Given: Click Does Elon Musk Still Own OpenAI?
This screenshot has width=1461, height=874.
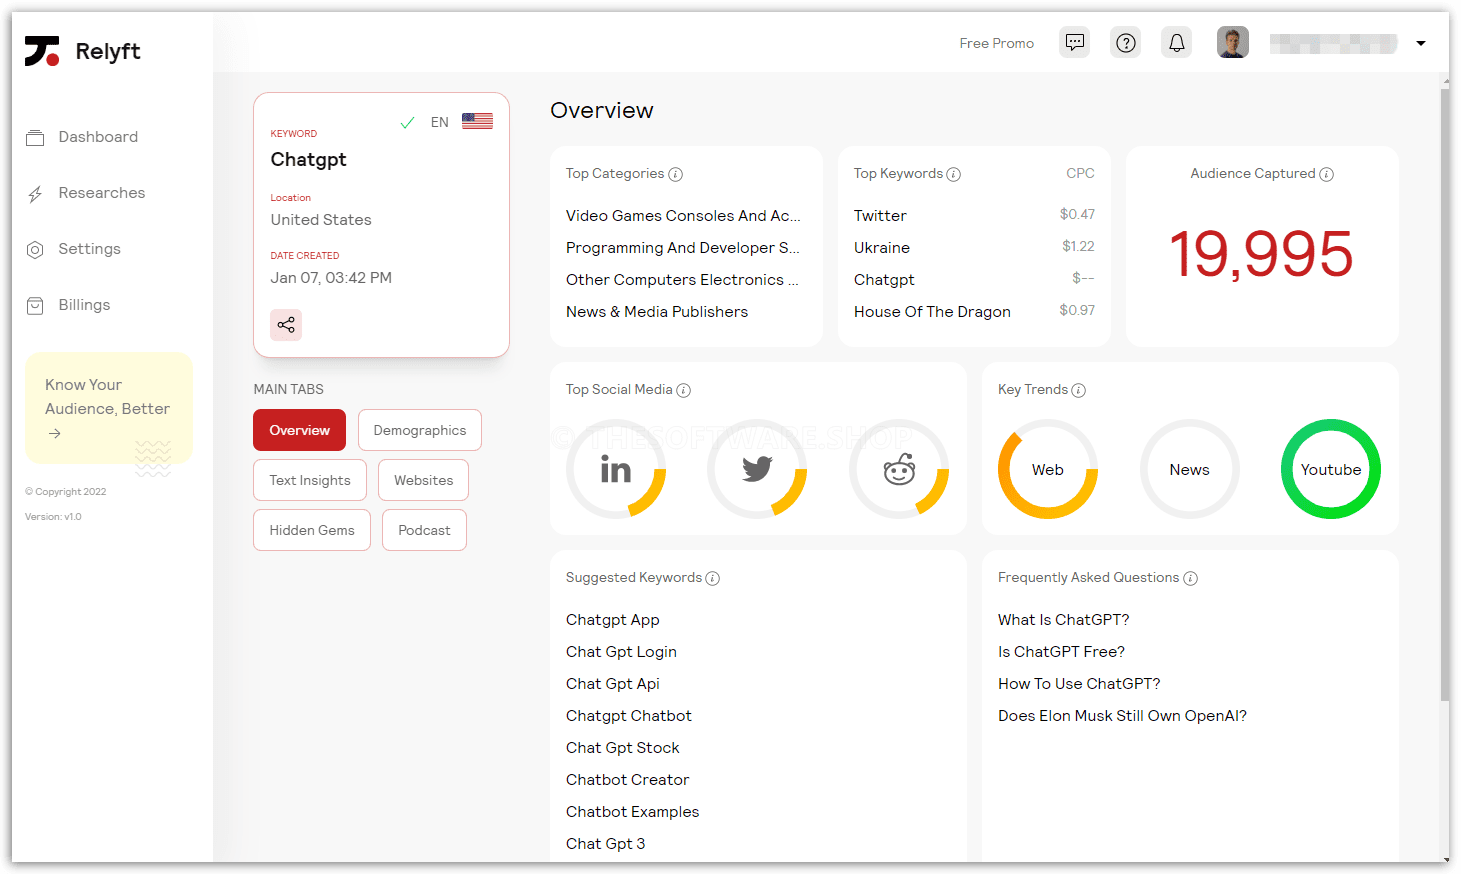Looking at the screenshot, I should [1123, 716].
